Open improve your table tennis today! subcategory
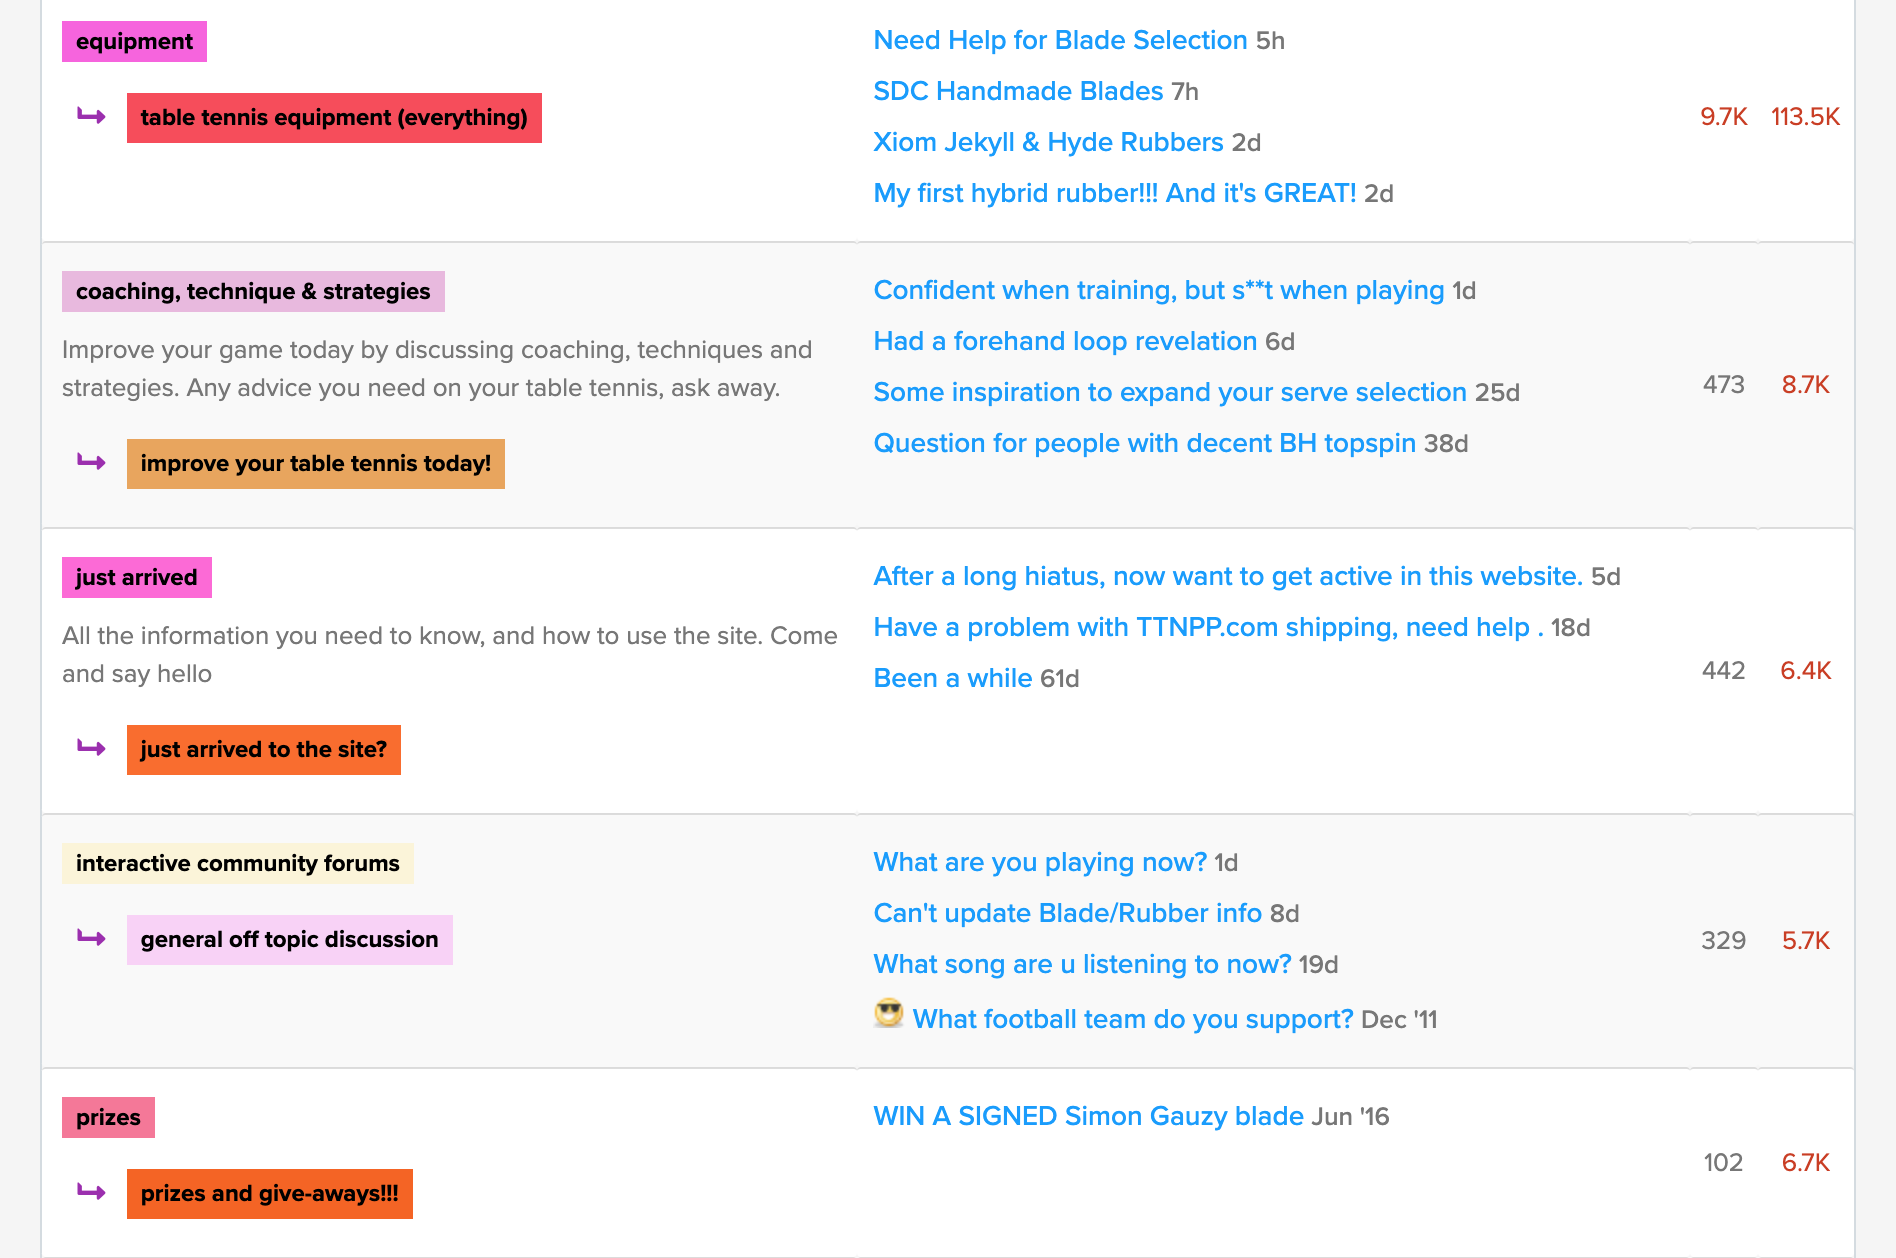Screen dimensions: 1896x1258 tap(316, 464)
